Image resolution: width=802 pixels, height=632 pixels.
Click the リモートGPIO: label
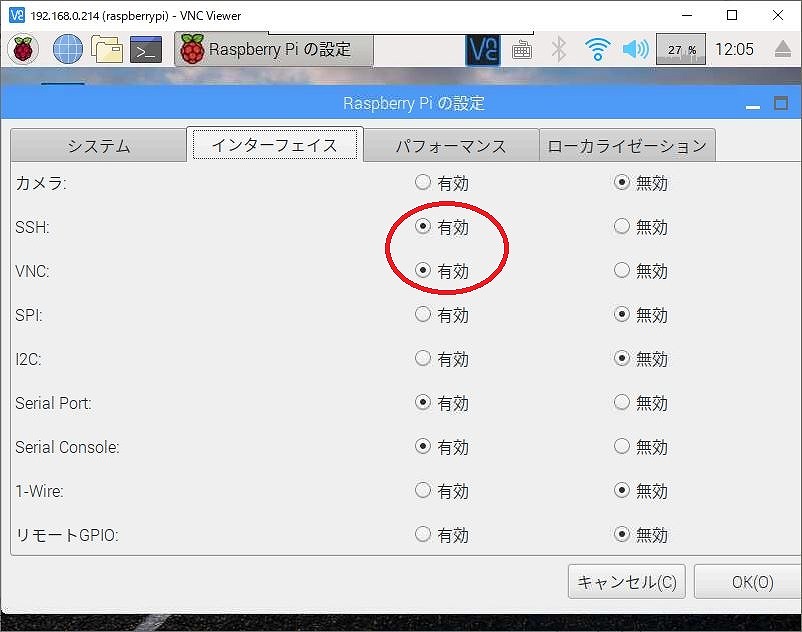pyautogui.click(x=67, y=535)
